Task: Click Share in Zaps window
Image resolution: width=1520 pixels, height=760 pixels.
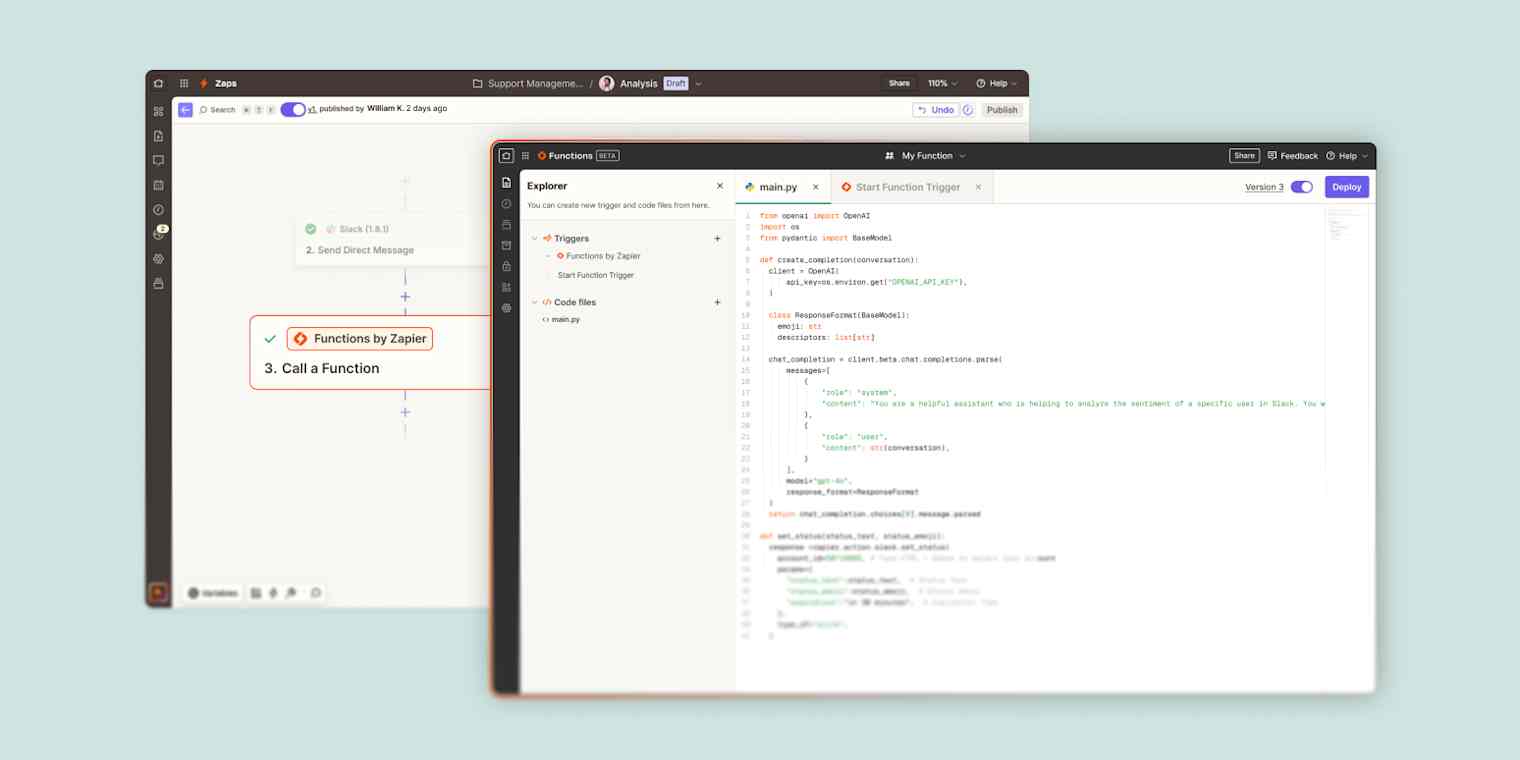Action: [x=899, y=84]
